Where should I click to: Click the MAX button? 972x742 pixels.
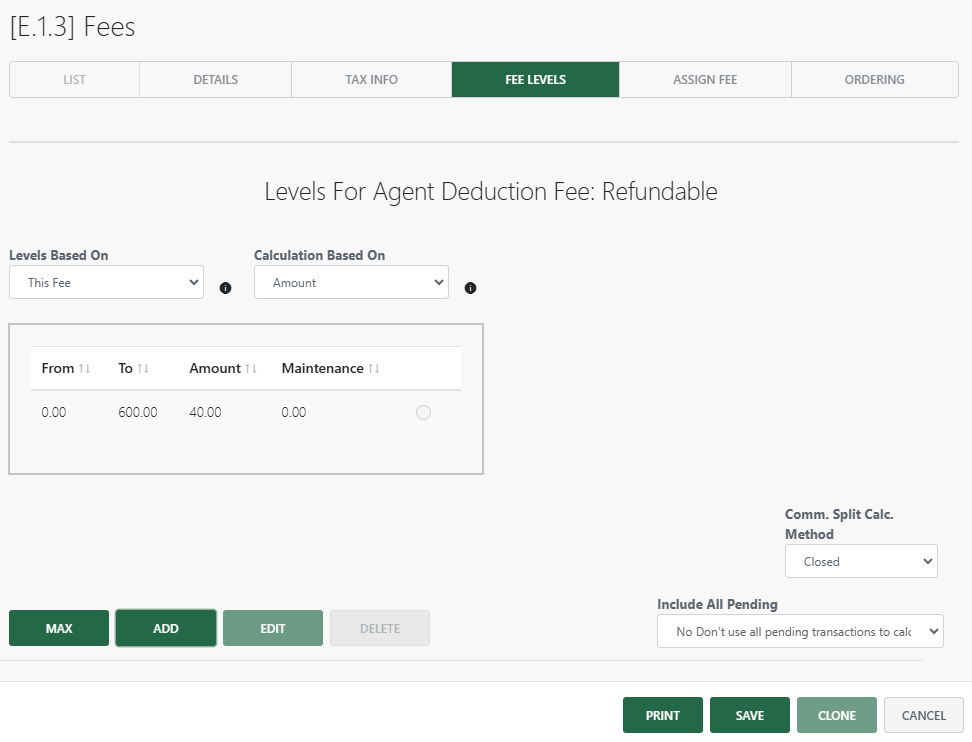pos(58,628)
